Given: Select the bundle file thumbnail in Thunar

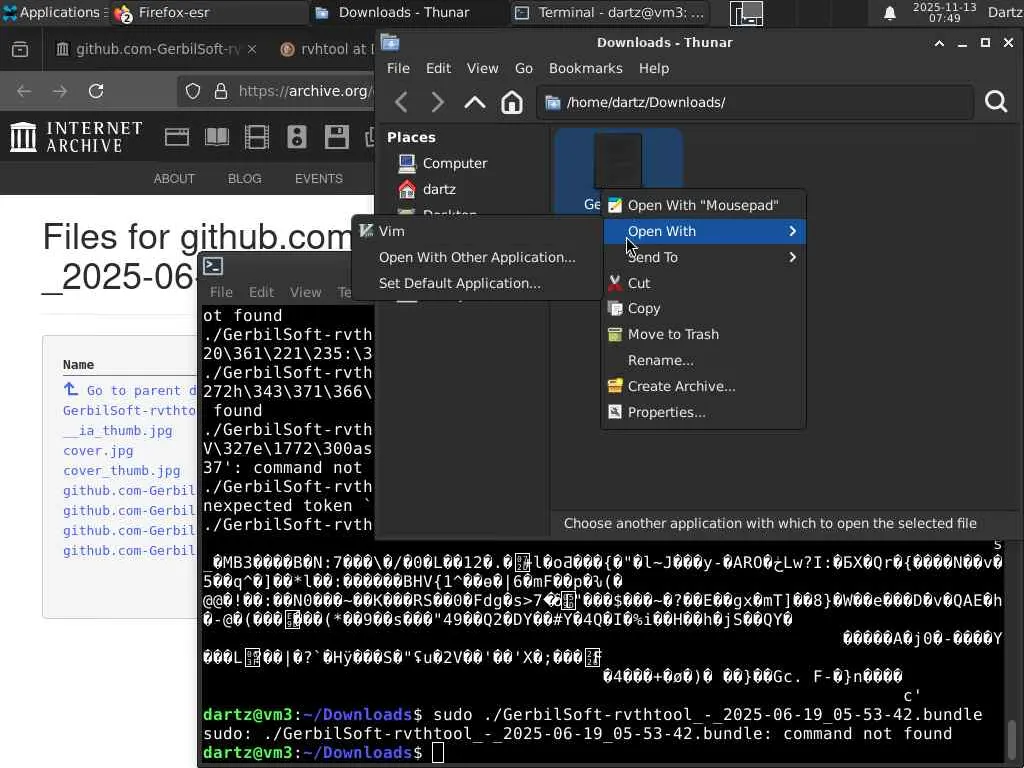Looking at the screenshot, I should 618,160.
